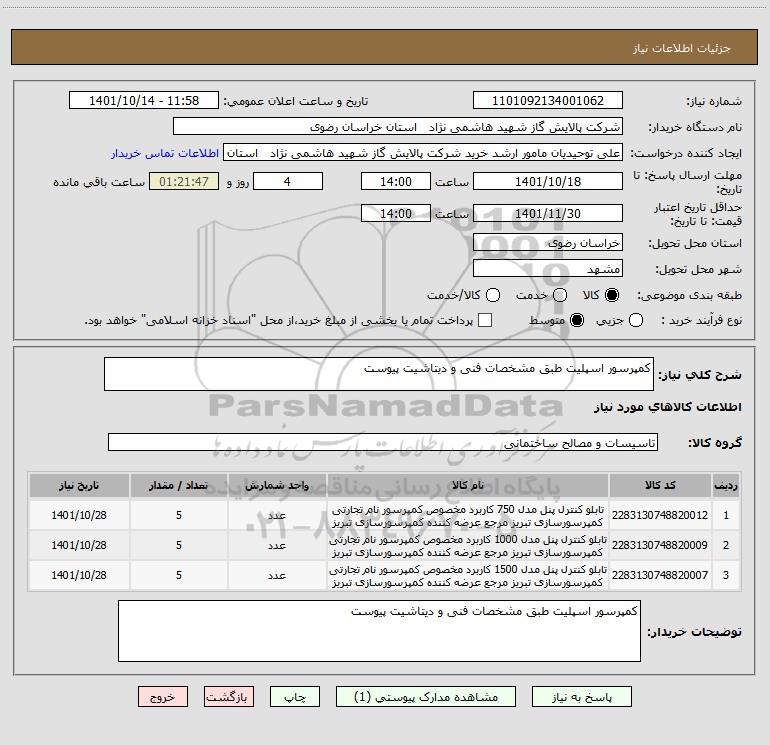Click the شرح کلی نیاز text box
770x745 pixels.
[x=379, y=374]
